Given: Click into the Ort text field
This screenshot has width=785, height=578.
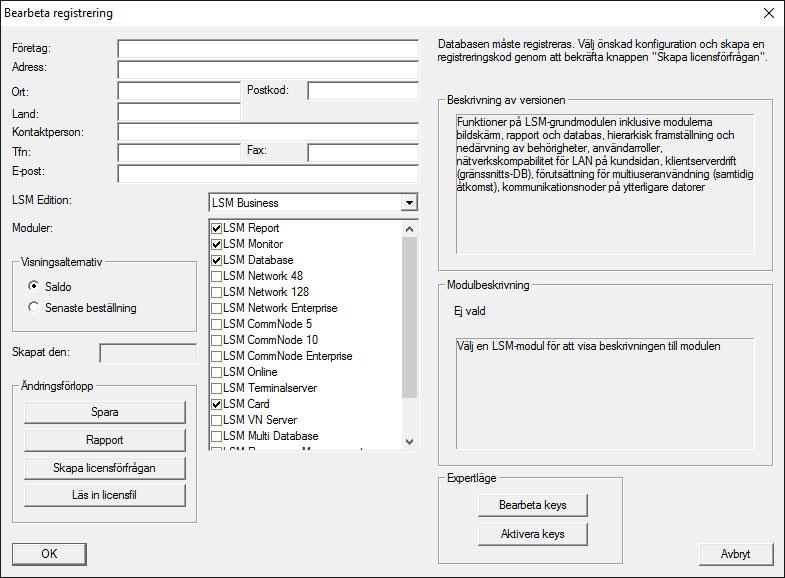Looking at the screenshot, I should (x=179, y=91).
